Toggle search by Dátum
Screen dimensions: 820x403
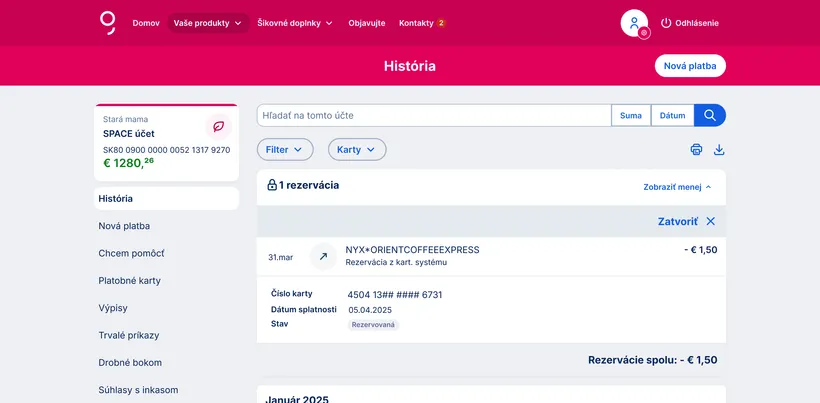point(672,115)
